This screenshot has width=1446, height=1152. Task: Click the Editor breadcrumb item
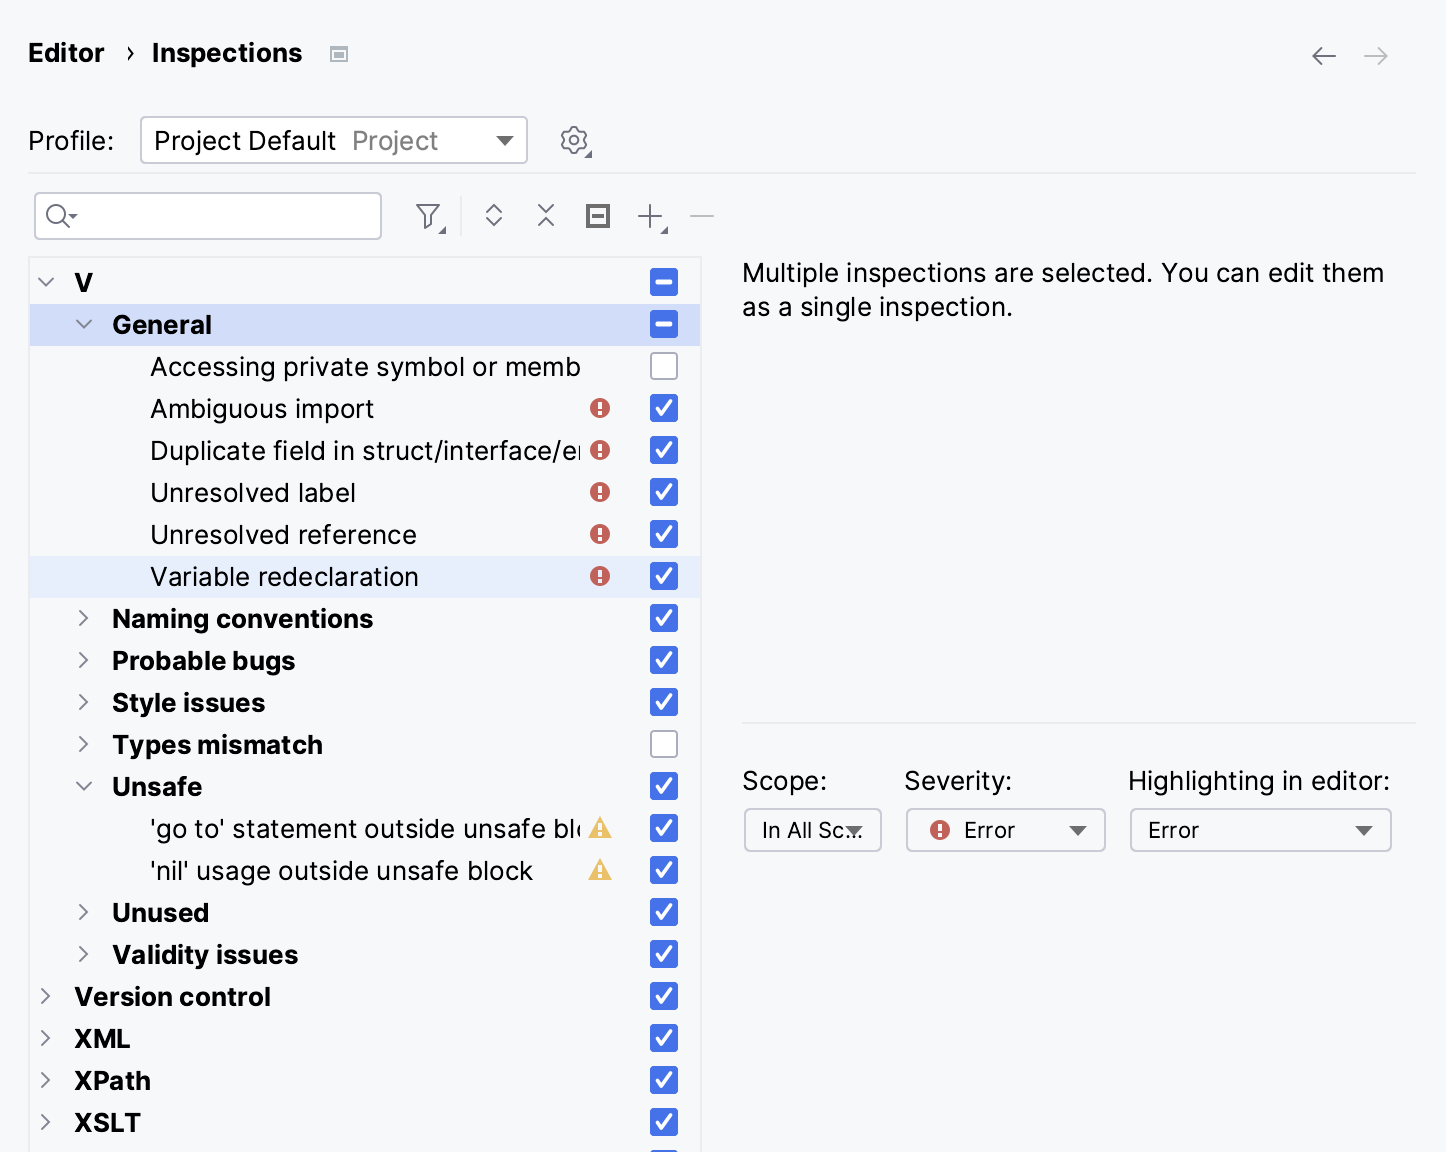[x=66, y=52]
